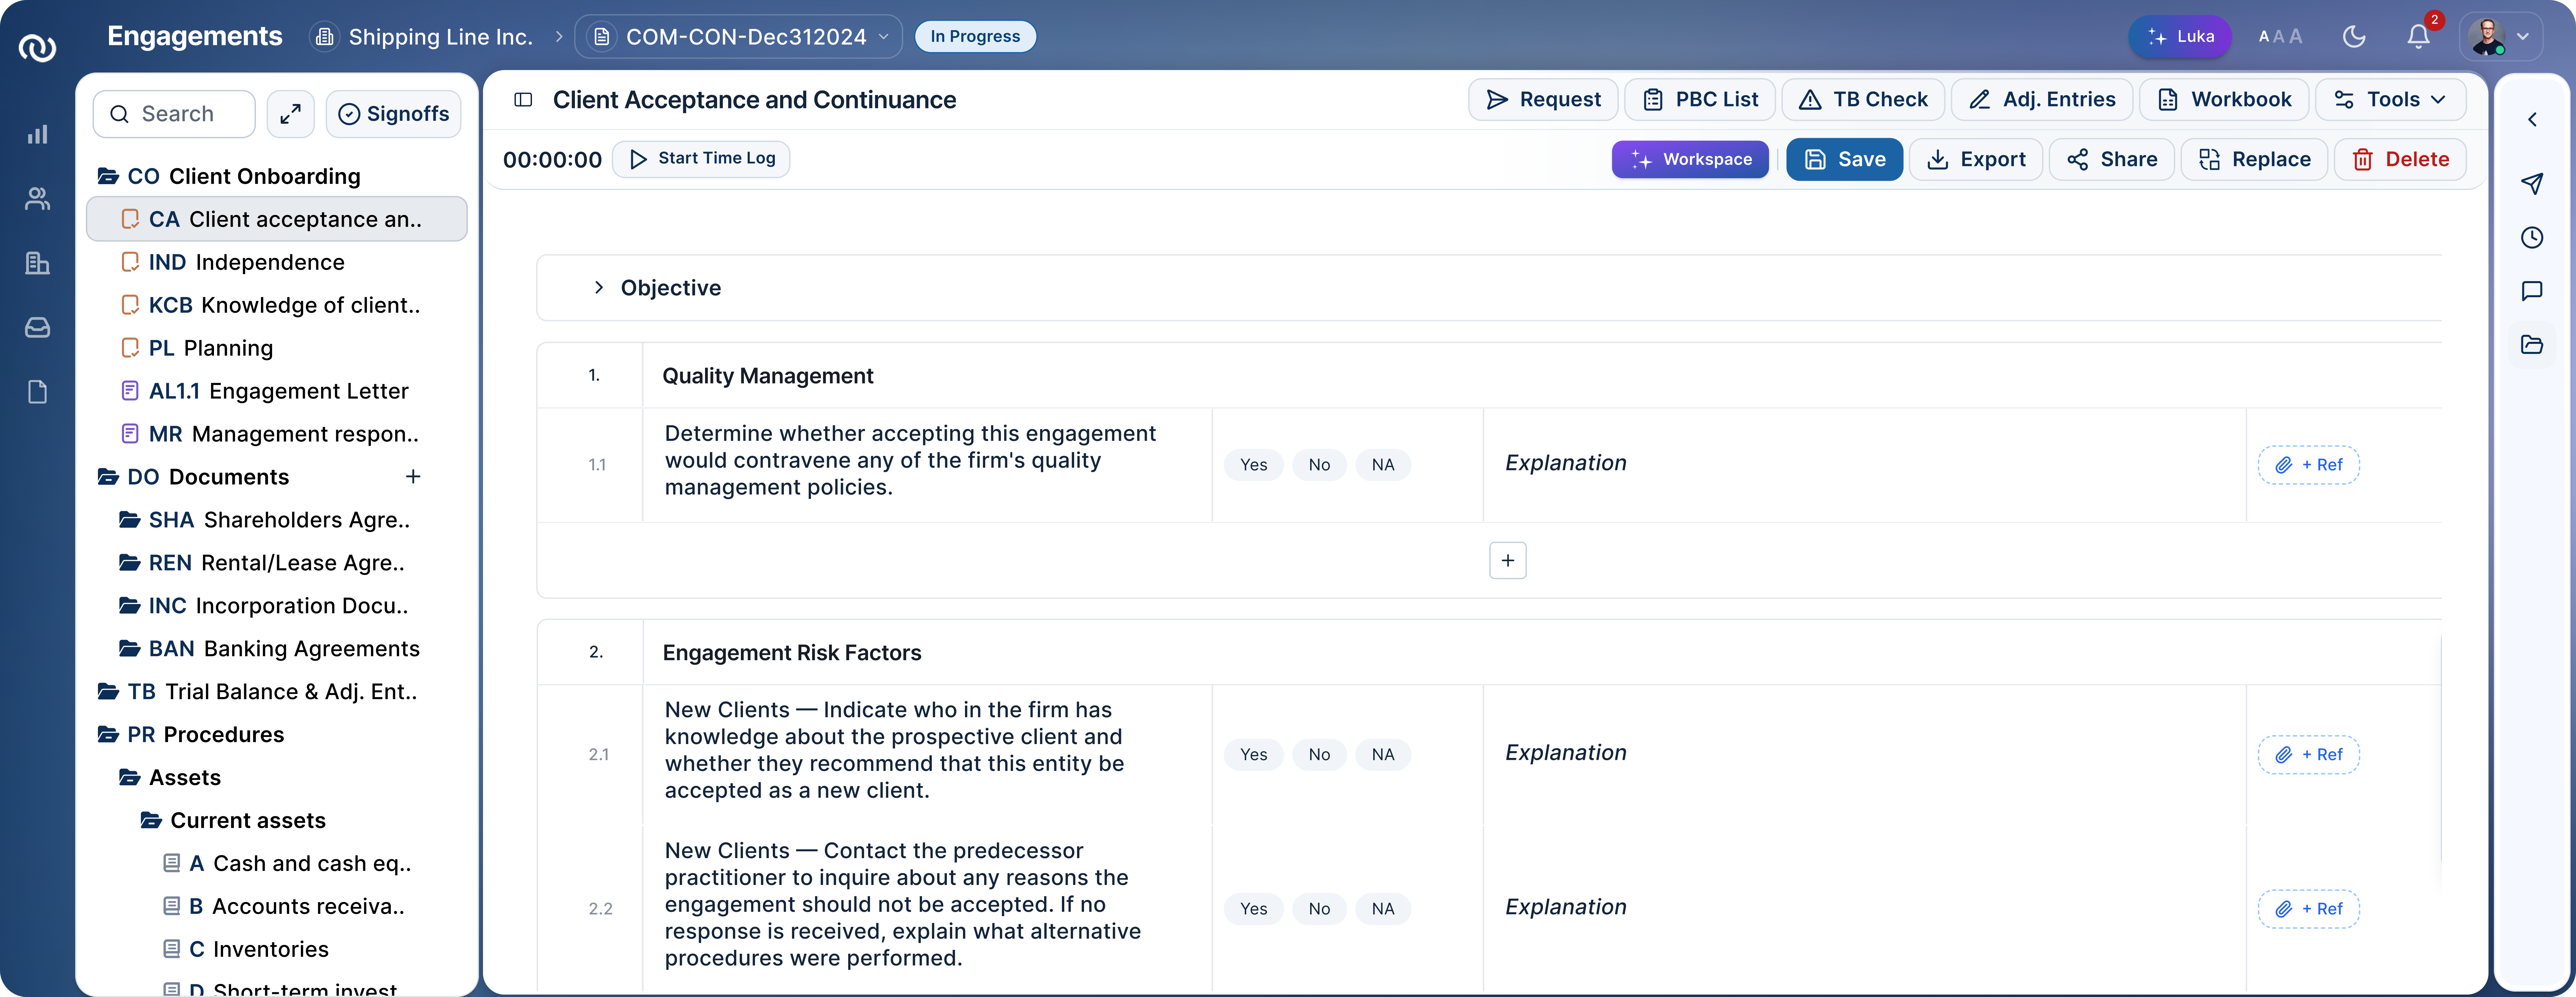Viewport: 2576px width, 997px height.
Task: Toggle the sidebar panel icon beside page title
Action: pos(523,100)
